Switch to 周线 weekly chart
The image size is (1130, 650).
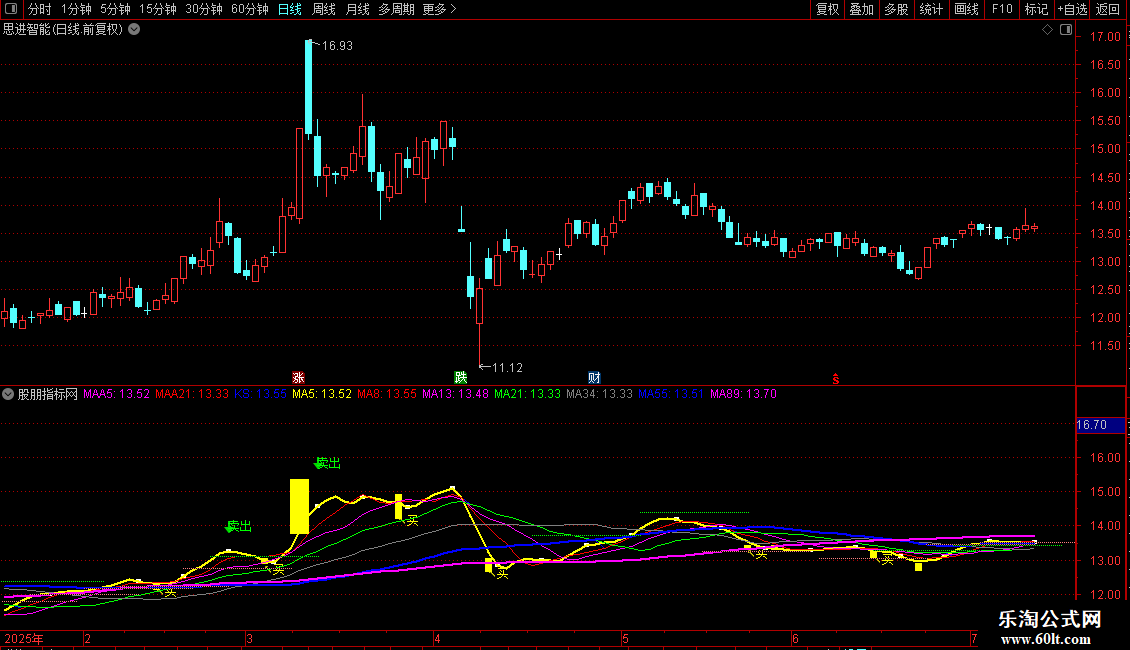tap(324, 9)
